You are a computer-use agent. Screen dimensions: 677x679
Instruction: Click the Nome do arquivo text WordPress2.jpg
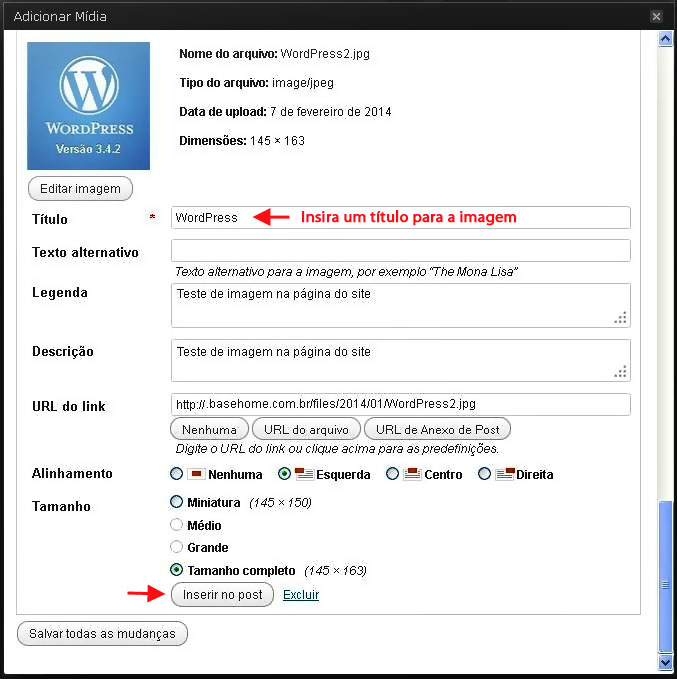[325, 54]
